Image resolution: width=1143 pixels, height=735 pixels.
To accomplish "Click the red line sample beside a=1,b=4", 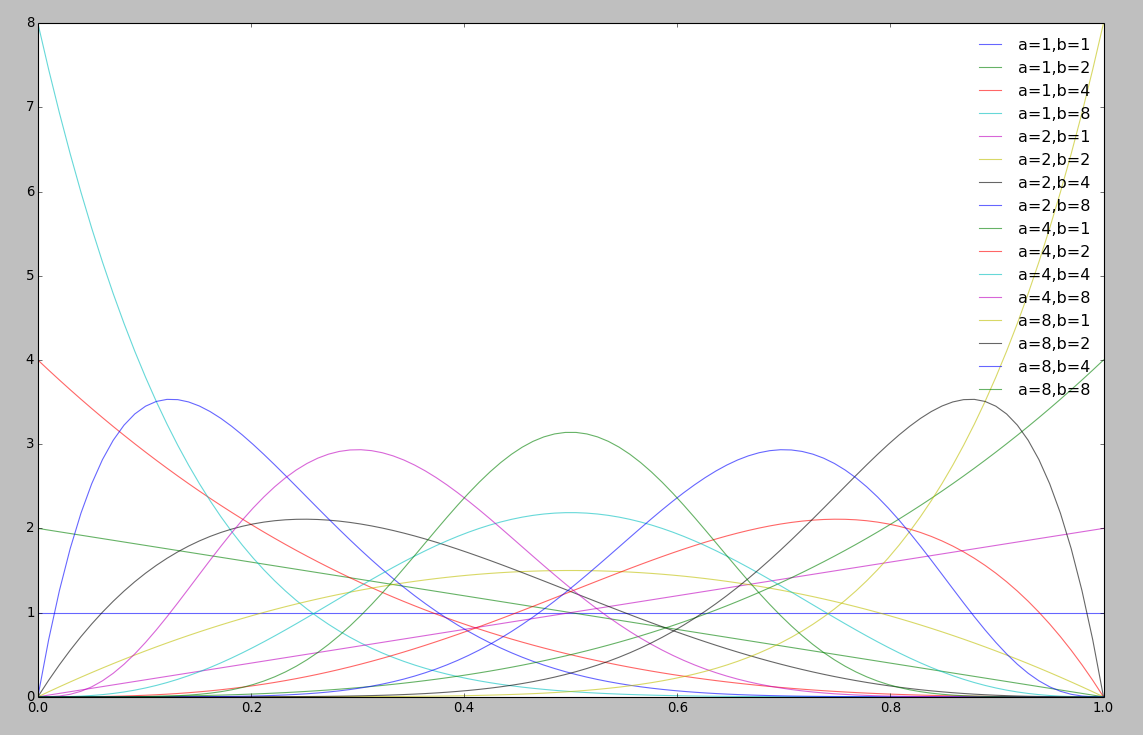I will (x=990, y=90).
